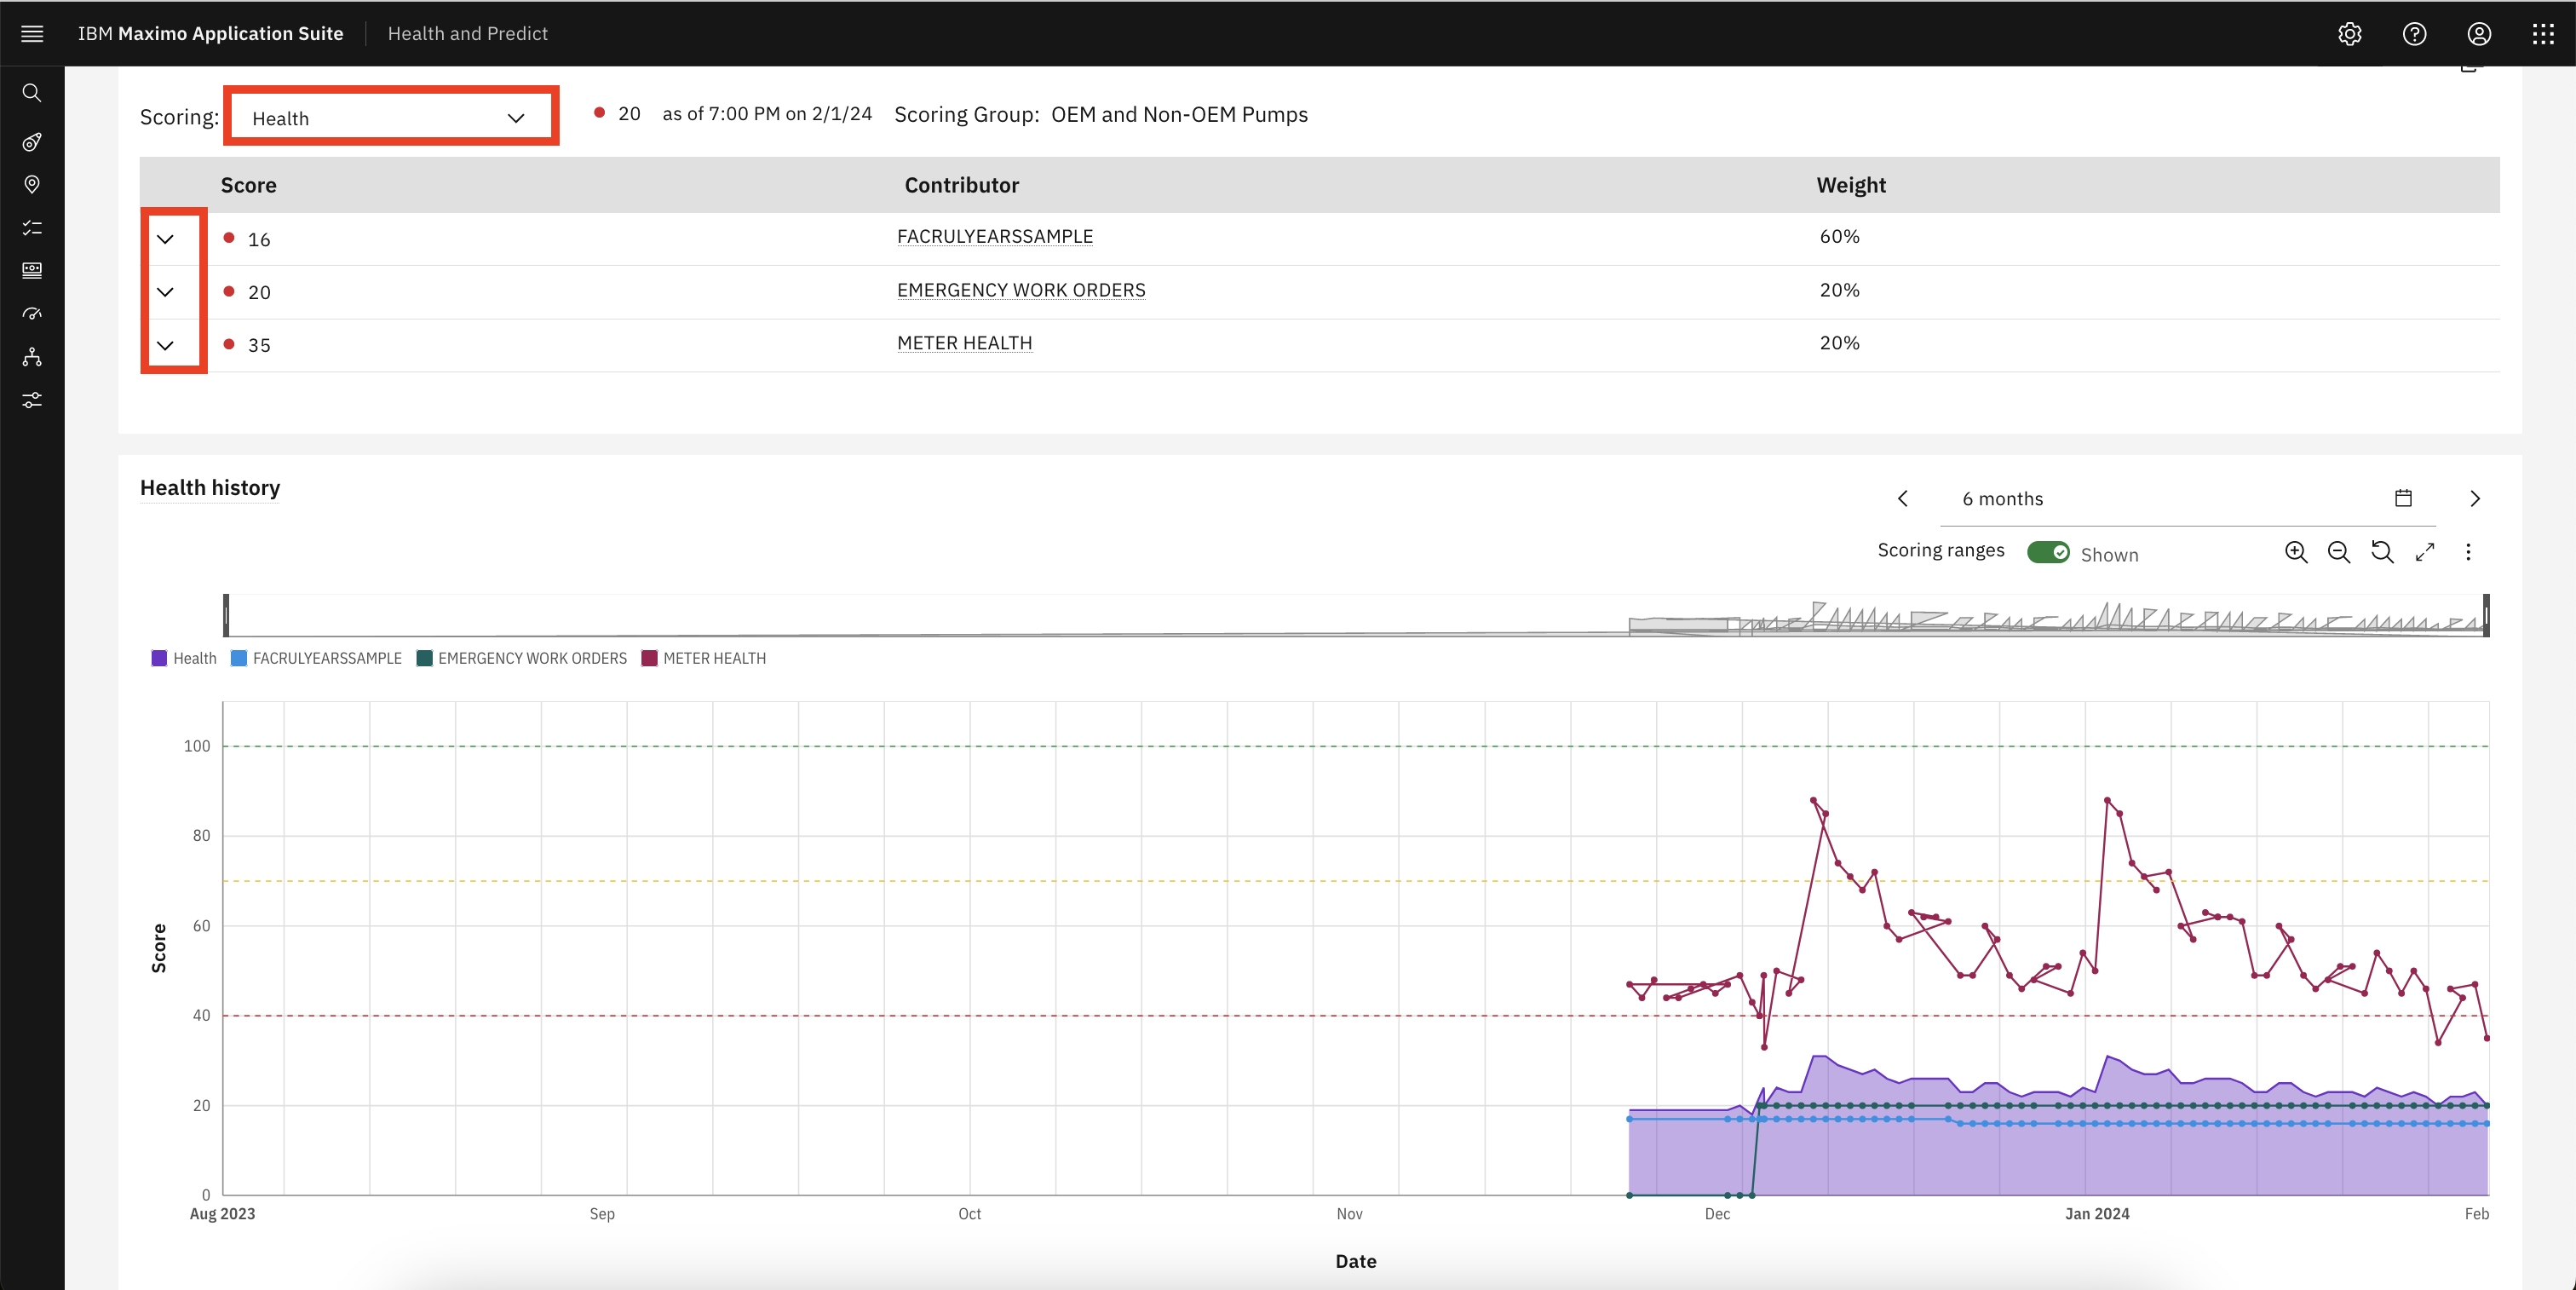The image size is (2576, 1290).
Task: Click the right handle of chart range slider
Action: tap(2486, 615)
